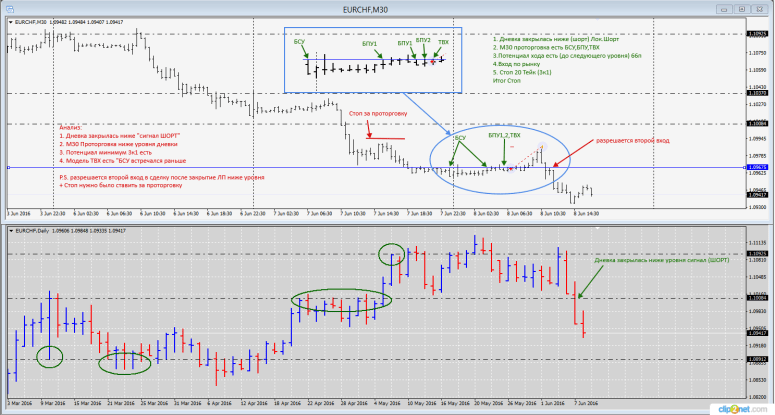This screenshot has height=415, width=775.
Task: Select the green ТВХ arrow inside blue rectangle
Action: tap(440, 53)
